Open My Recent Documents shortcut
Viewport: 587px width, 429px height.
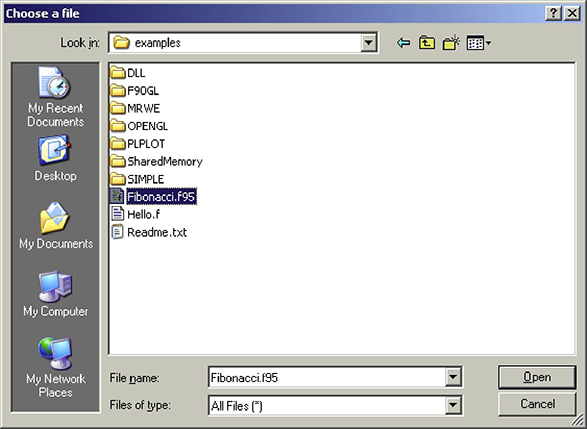[x=55, y=97]
